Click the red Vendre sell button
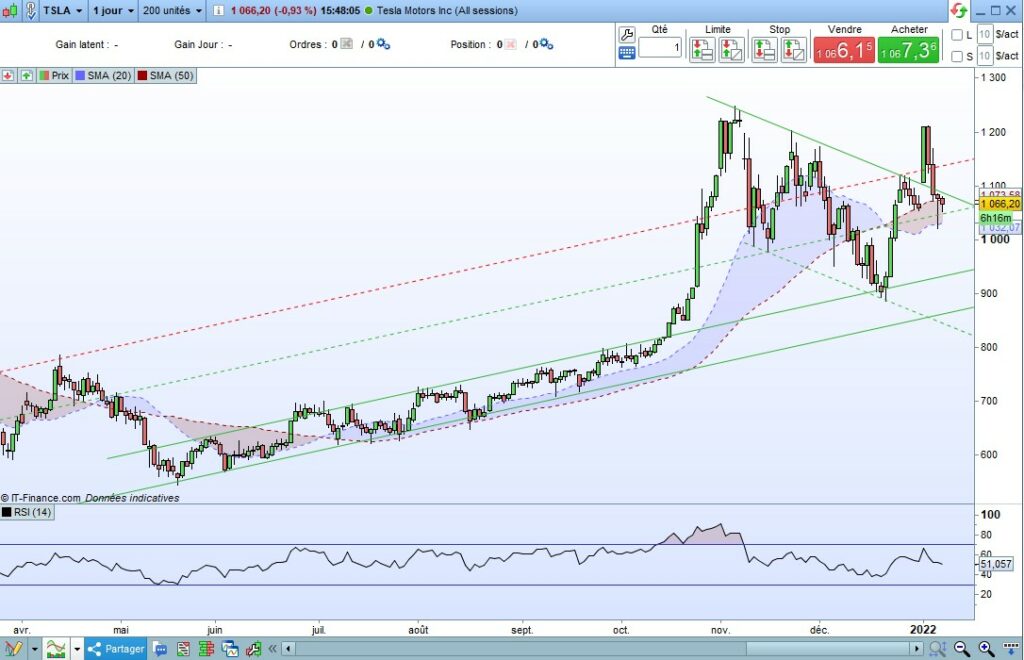Viewport: 1024px width, 660px height. pyautogui.click(x=844, y=49)
